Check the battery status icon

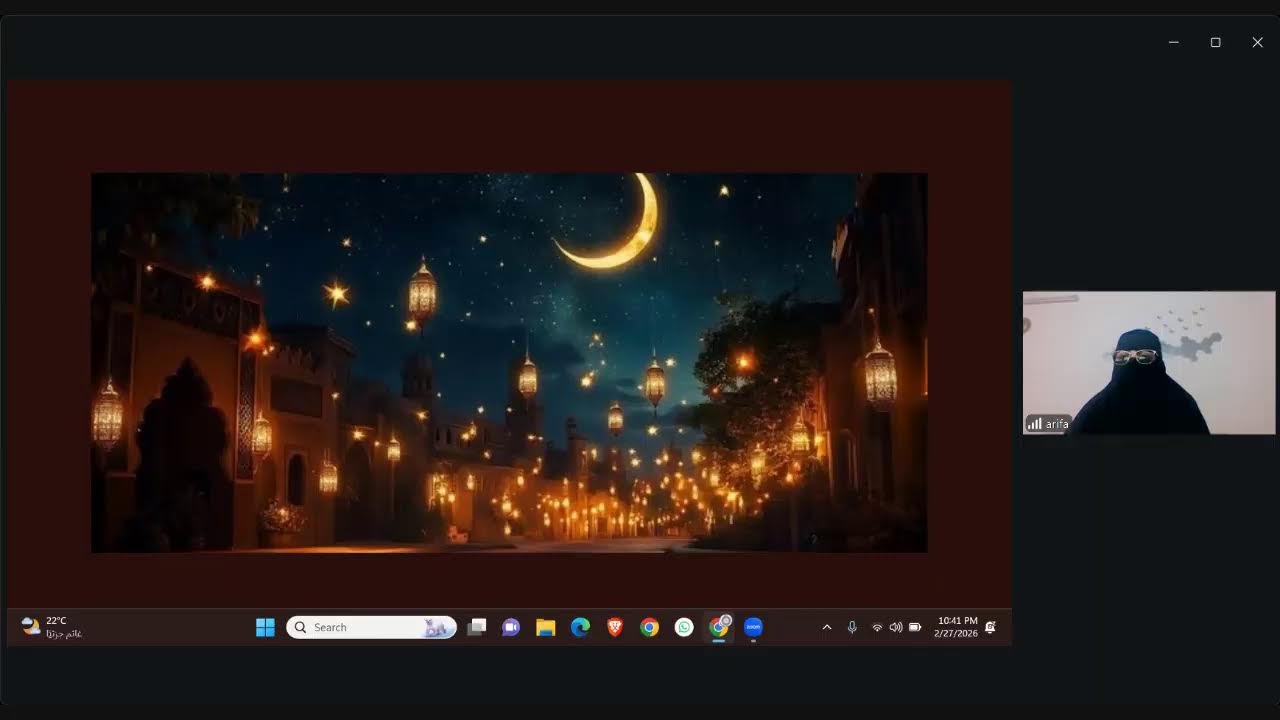(x=914, y=627)
